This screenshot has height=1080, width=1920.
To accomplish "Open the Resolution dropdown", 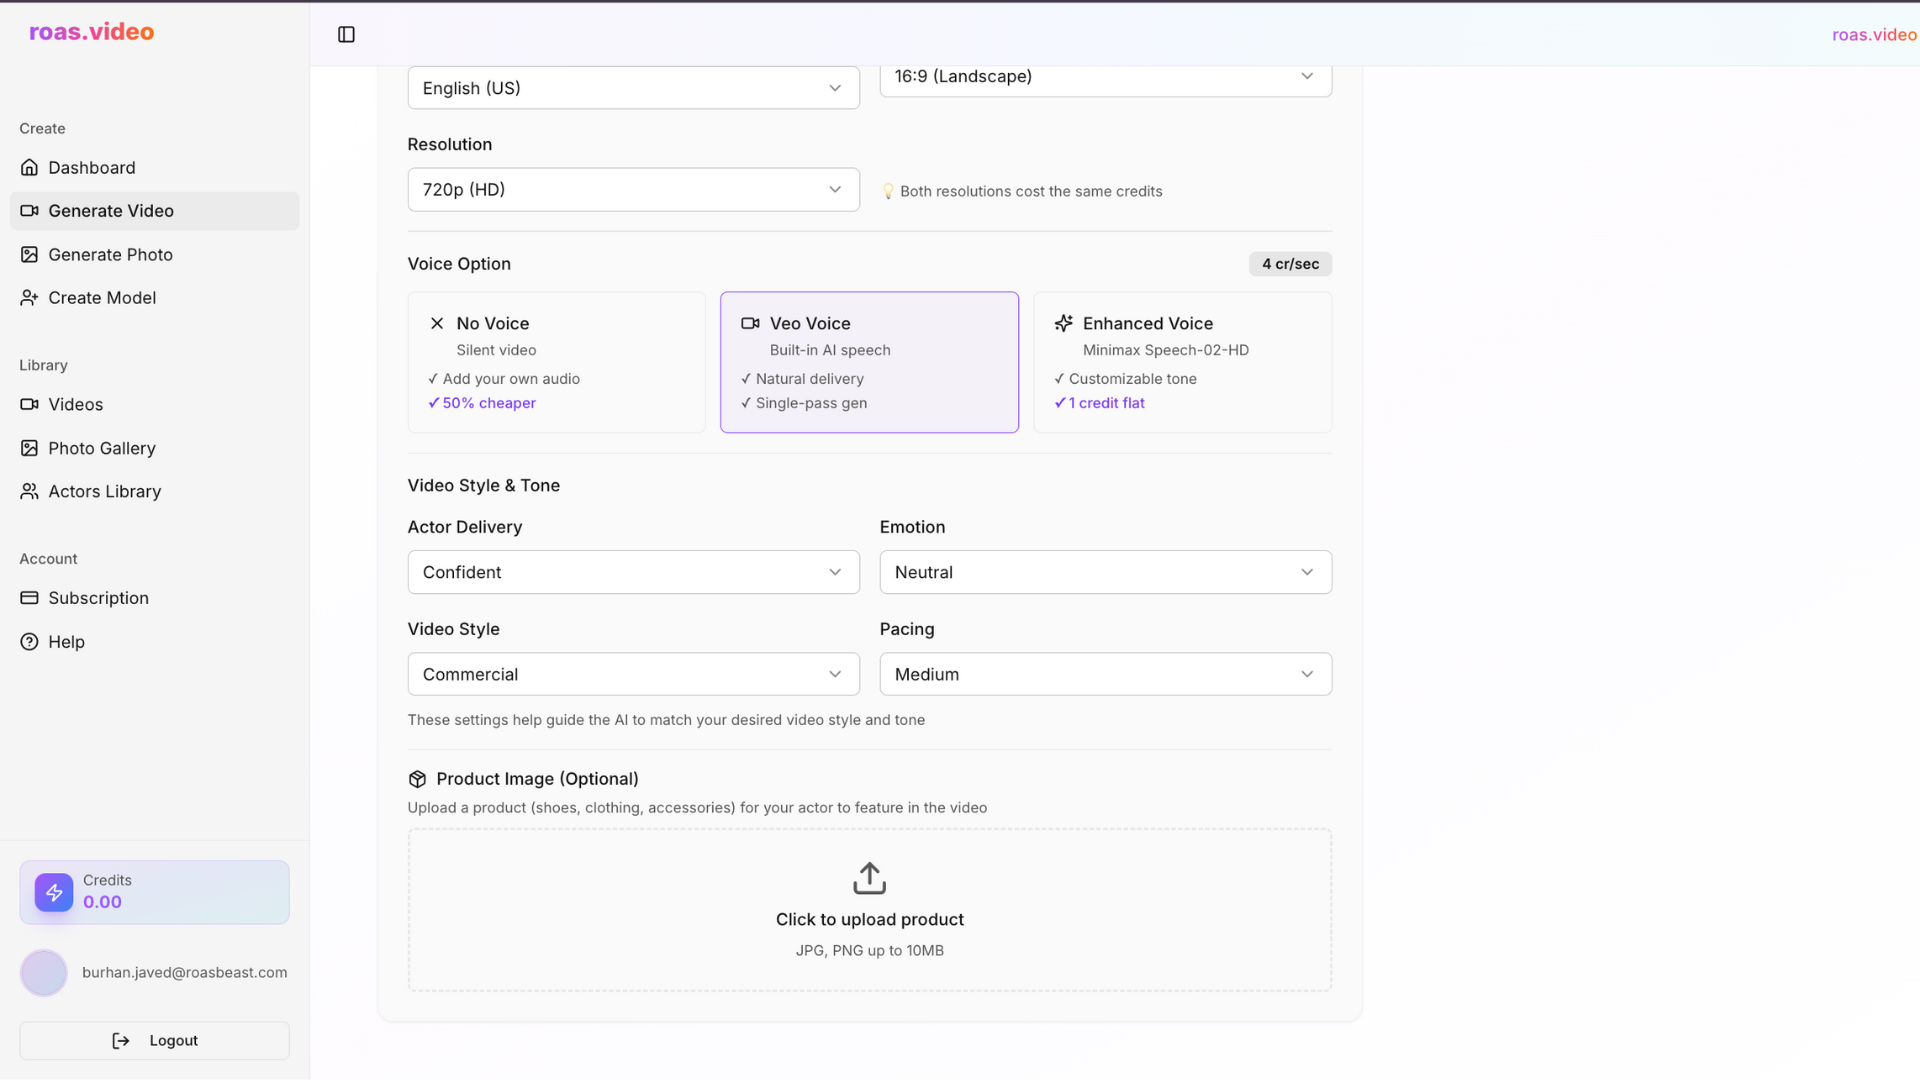I will [x=633, y=189].
